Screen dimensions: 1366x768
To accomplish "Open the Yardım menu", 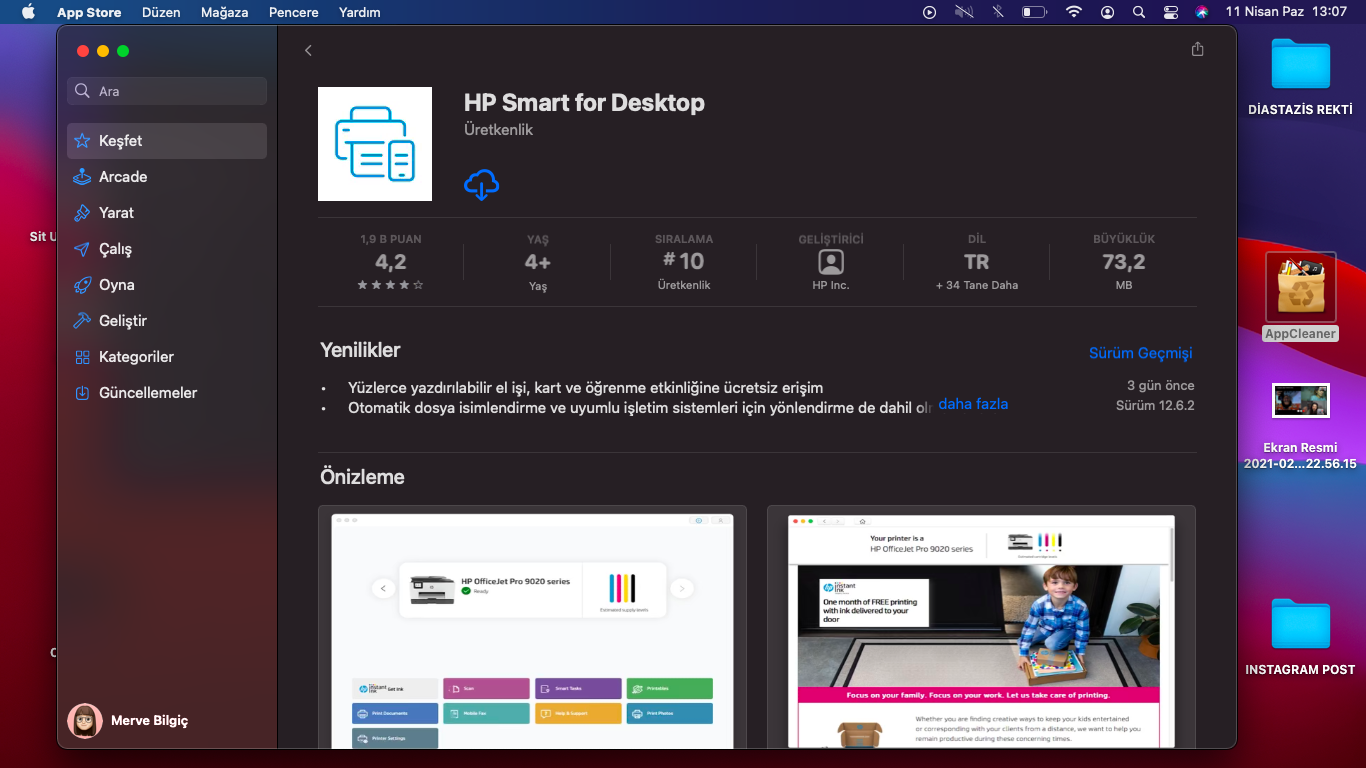I will (x=358, y=12).
